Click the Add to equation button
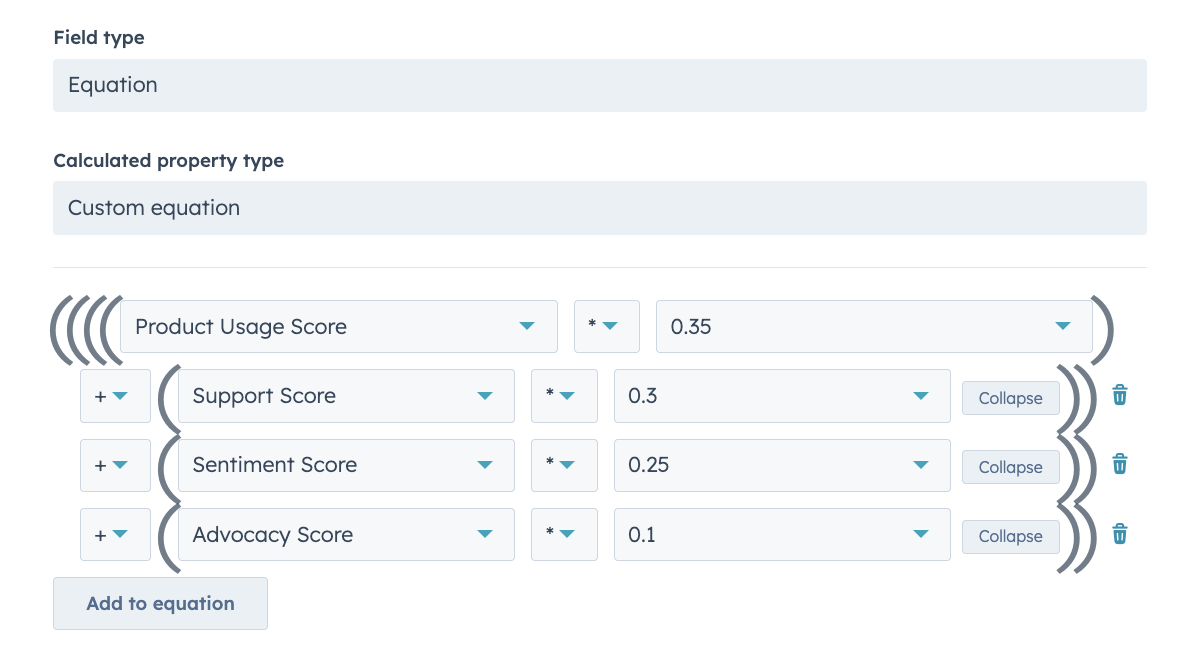 (x=160, y=603)
